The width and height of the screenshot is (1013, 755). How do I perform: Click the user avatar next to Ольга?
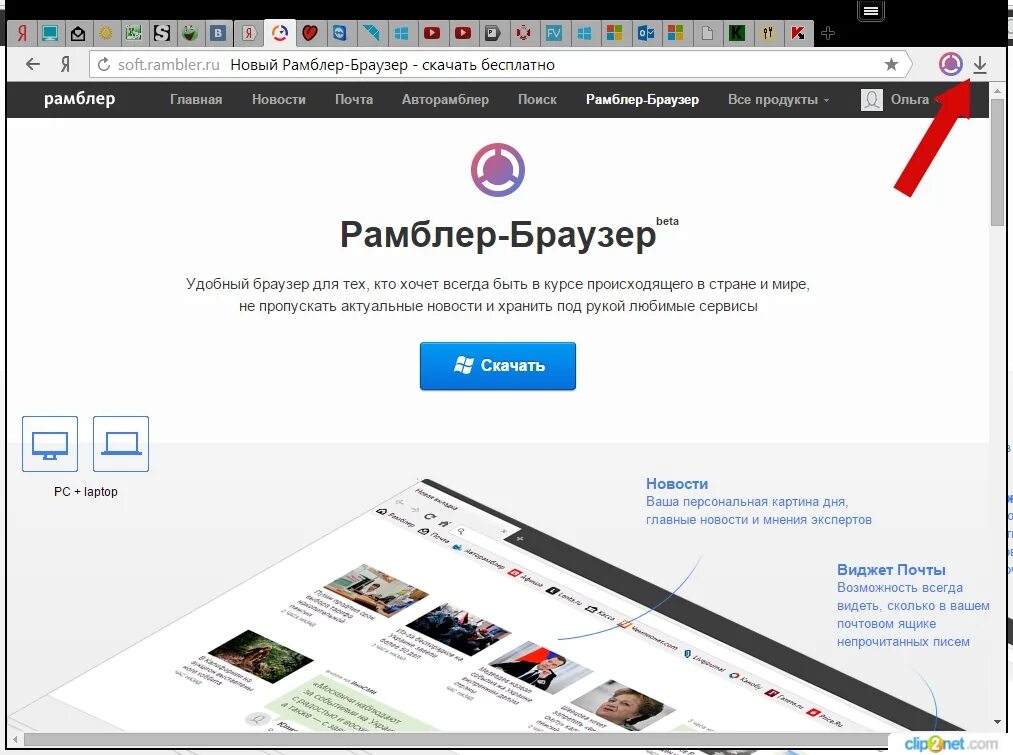872,99
